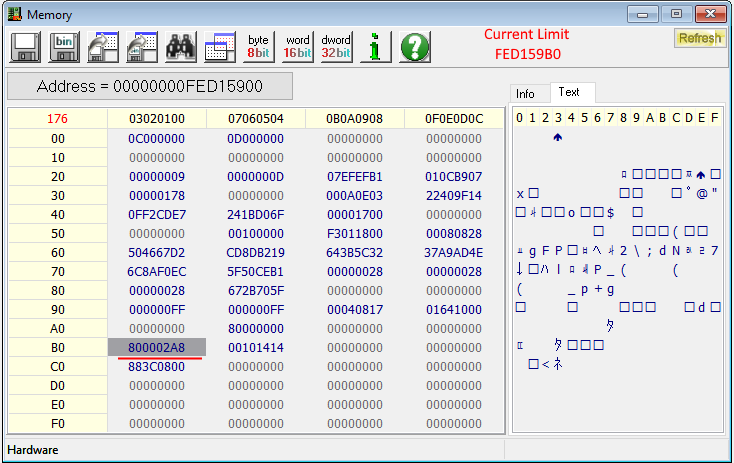This screenshot has height=463, width=734.
Task: Click column header 07060504
Action: pos(256,118)
